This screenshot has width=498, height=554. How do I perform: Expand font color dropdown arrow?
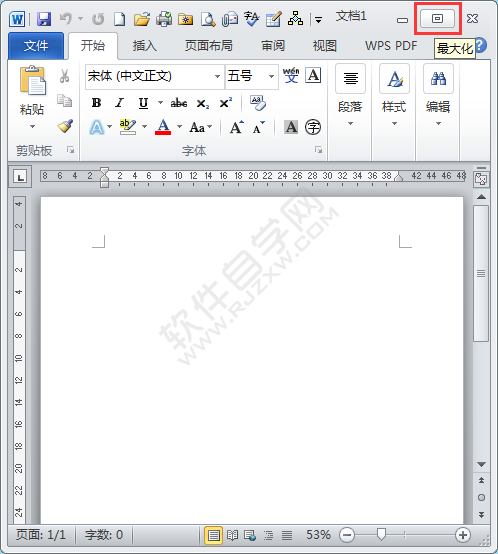point(179,126)
